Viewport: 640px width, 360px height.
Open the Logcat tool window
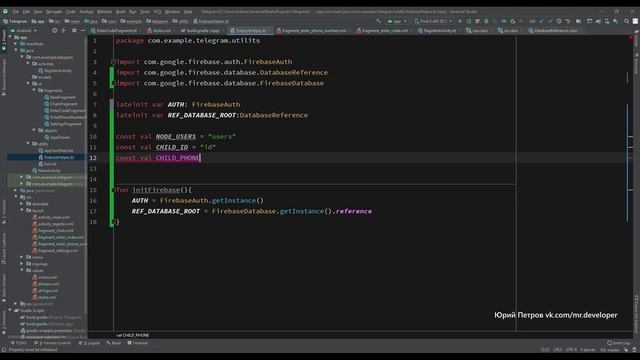90,343
